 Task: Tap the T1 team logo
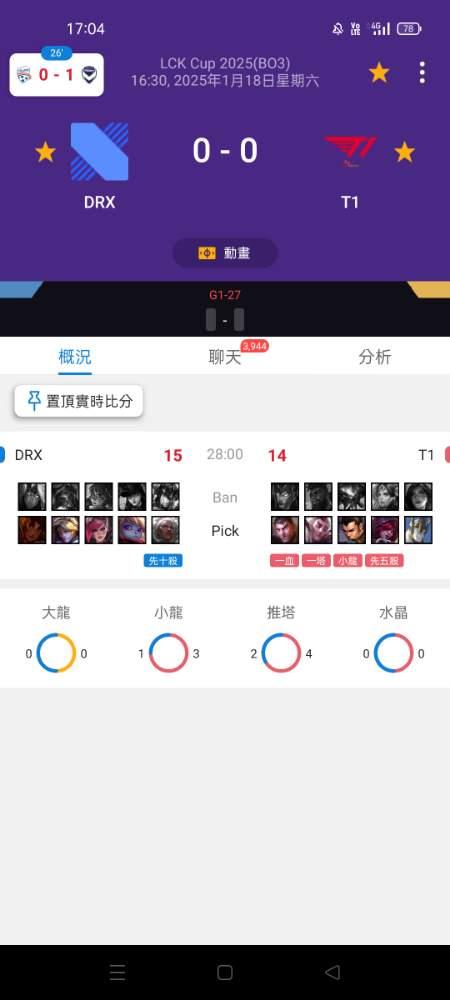tap(349, 152)
